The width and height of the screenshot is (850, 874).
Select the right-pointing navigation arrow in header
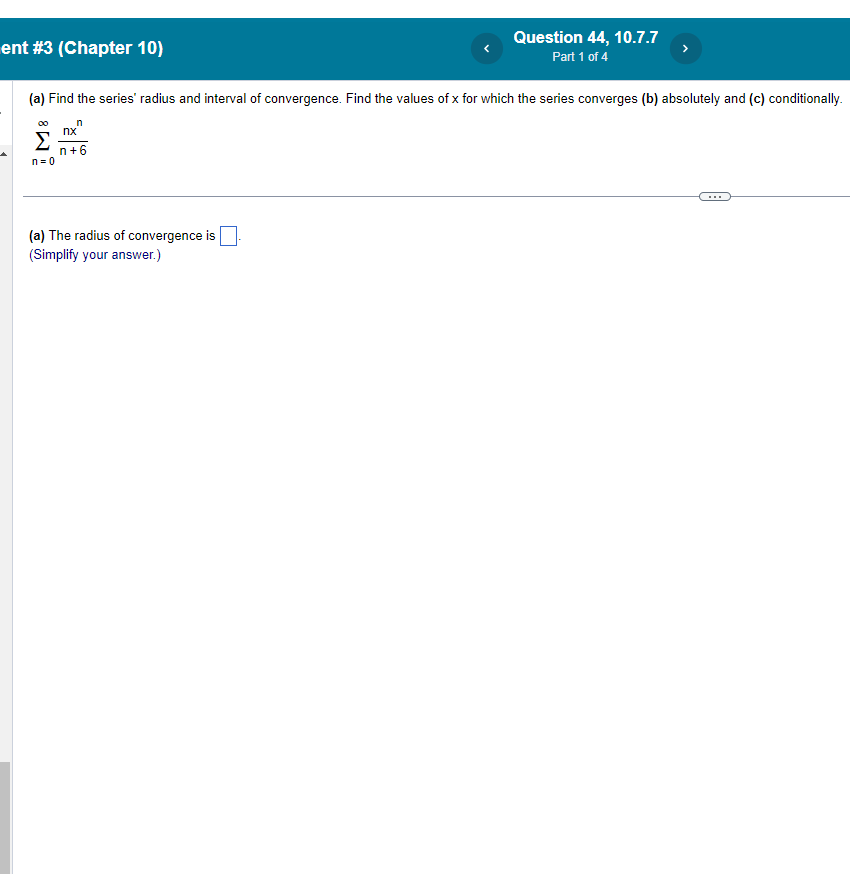[x=686, y=48]
